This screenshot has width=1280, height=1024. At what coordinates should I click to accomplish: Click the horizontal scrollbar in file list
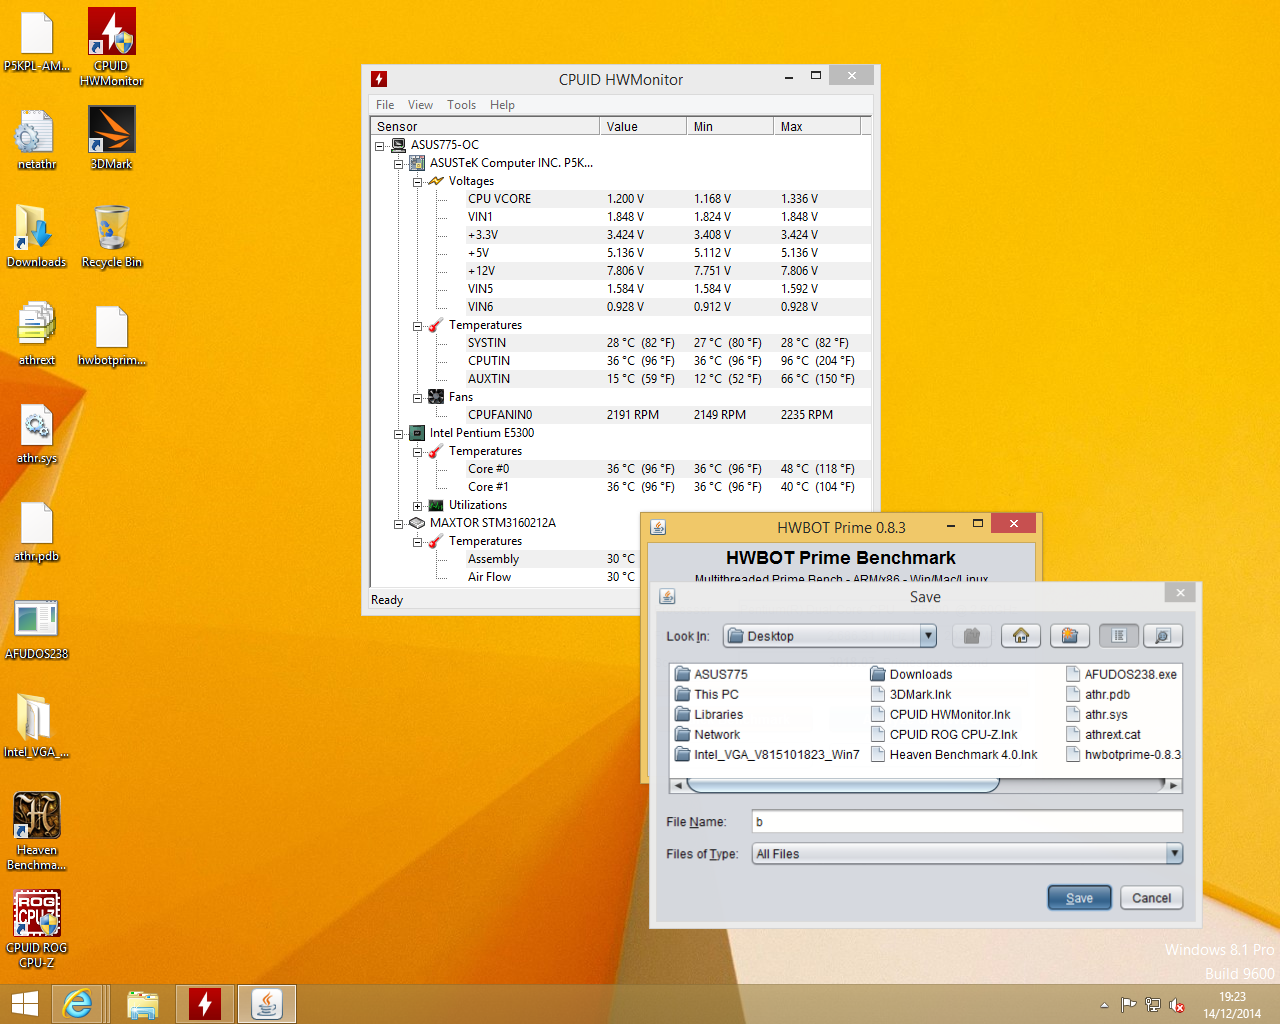(x=843, y=785)
